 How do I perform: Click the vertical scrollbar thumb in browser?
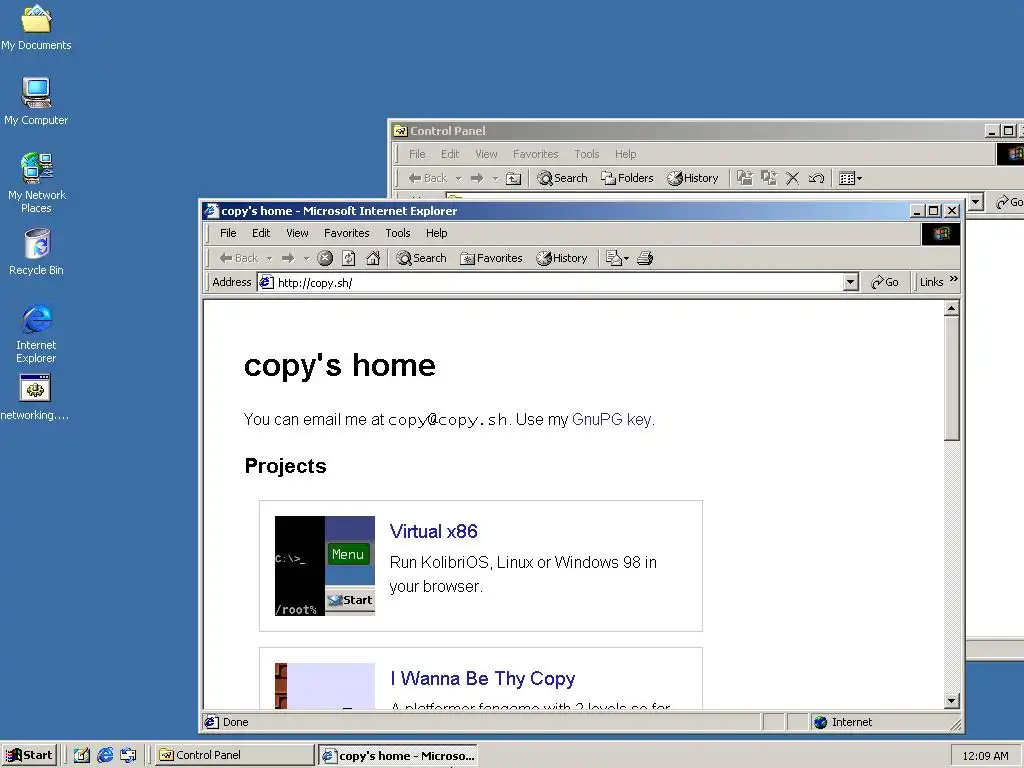(x=952, y=379)
